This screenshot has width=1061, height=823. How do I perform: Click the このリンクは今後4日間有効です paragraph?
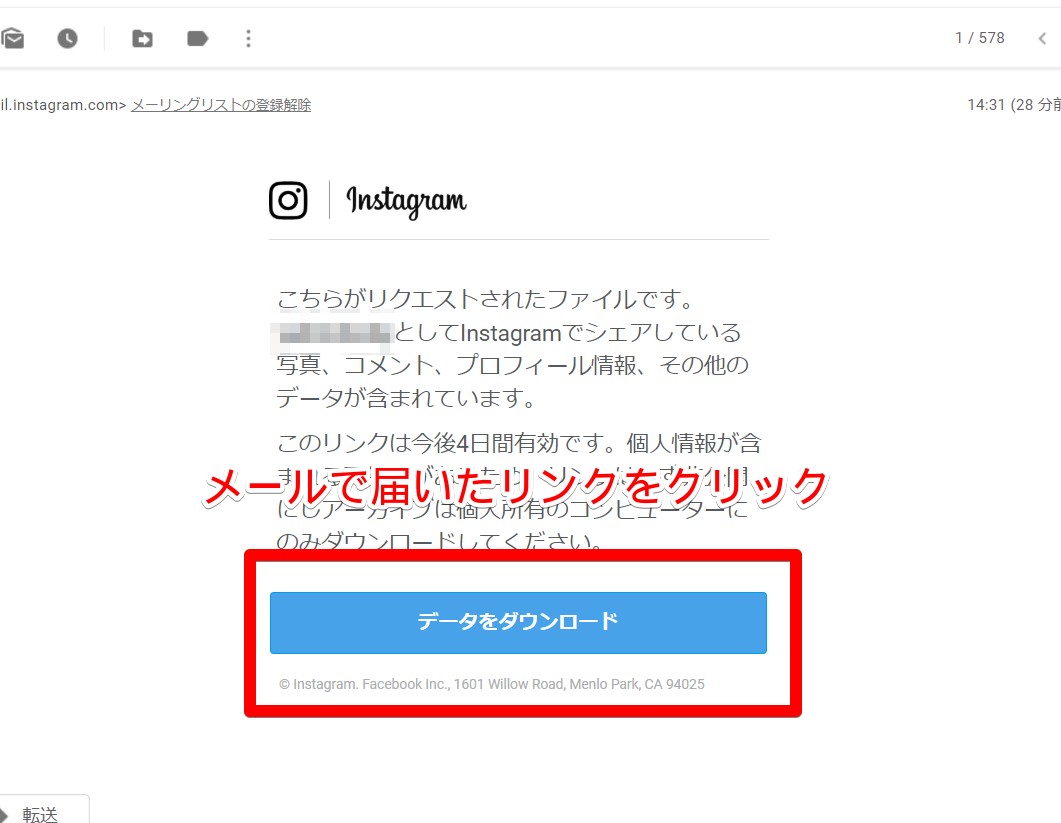519,492
